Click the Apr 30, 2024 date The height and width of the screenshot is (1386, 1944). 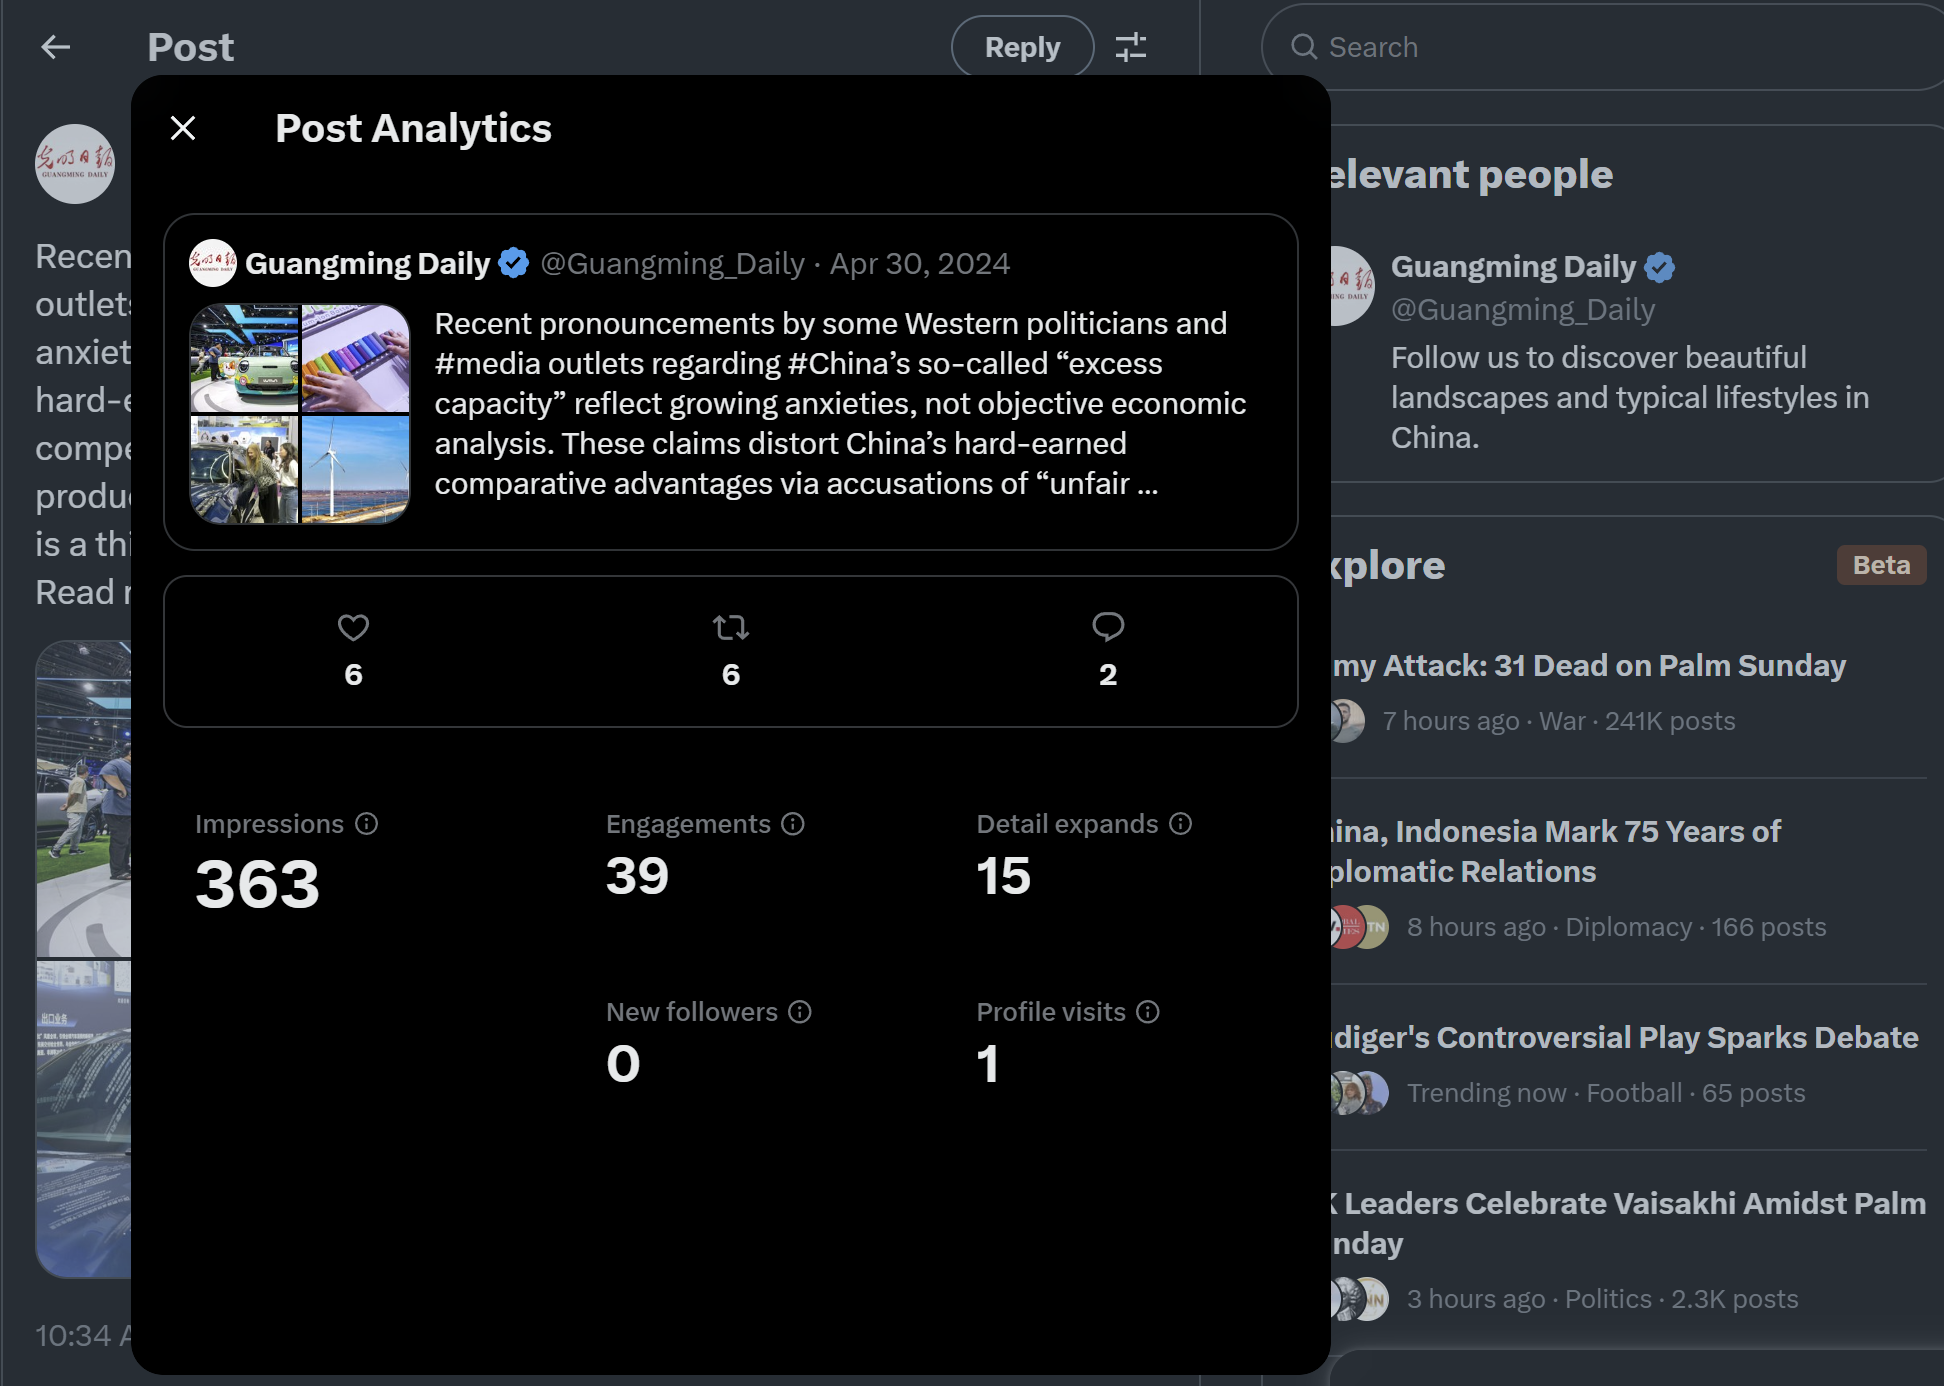[920, 264]
